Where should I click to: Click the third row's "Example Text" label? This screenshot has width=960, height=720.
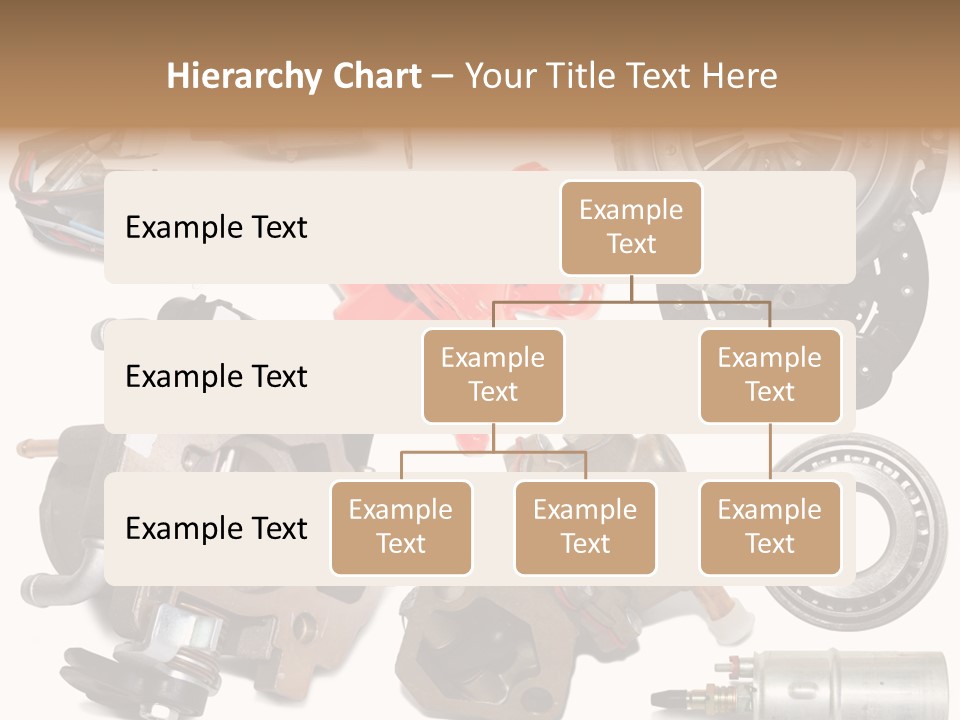(x=216, y=528)
